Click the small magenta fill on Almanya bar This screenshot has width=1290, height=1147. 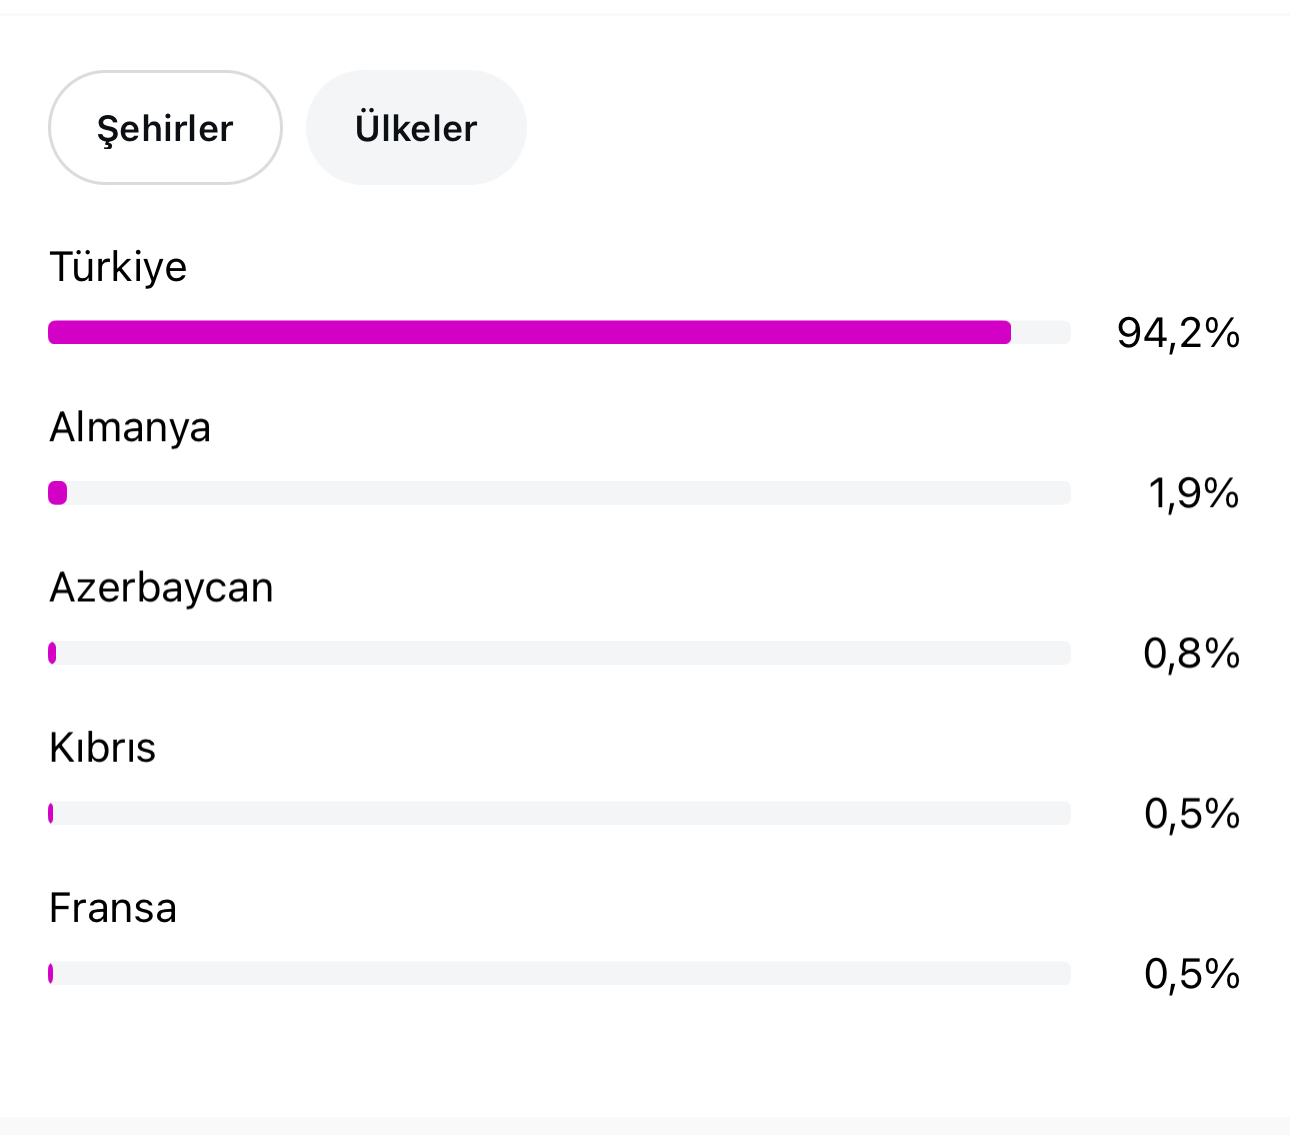[x=58, y=493]
